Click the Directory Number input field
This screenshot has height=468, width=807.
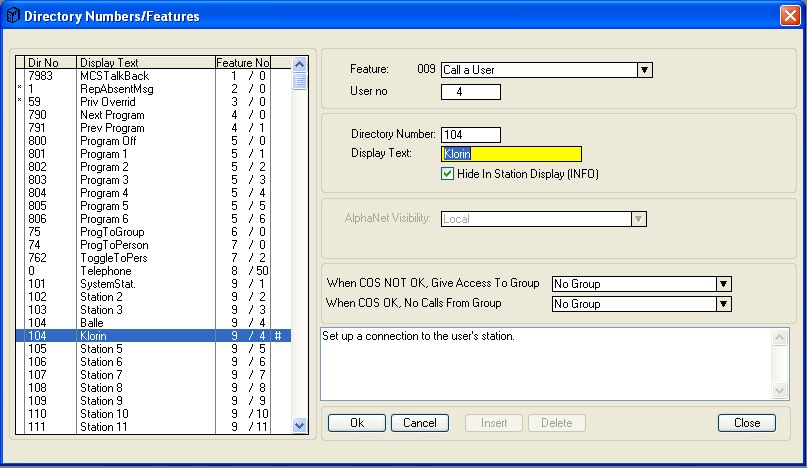click(470, 135)
